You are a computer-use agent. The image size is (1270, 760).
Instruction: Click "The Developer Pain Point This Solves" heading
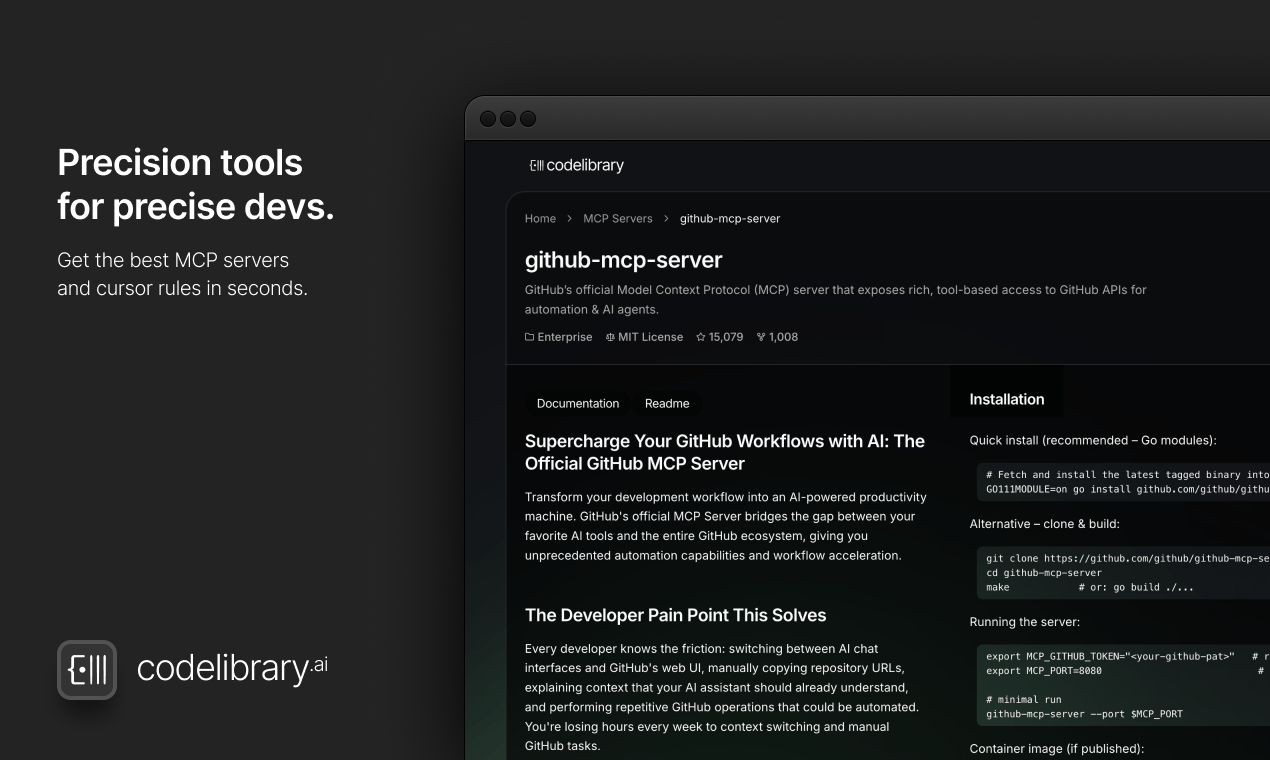click(676, 615)
